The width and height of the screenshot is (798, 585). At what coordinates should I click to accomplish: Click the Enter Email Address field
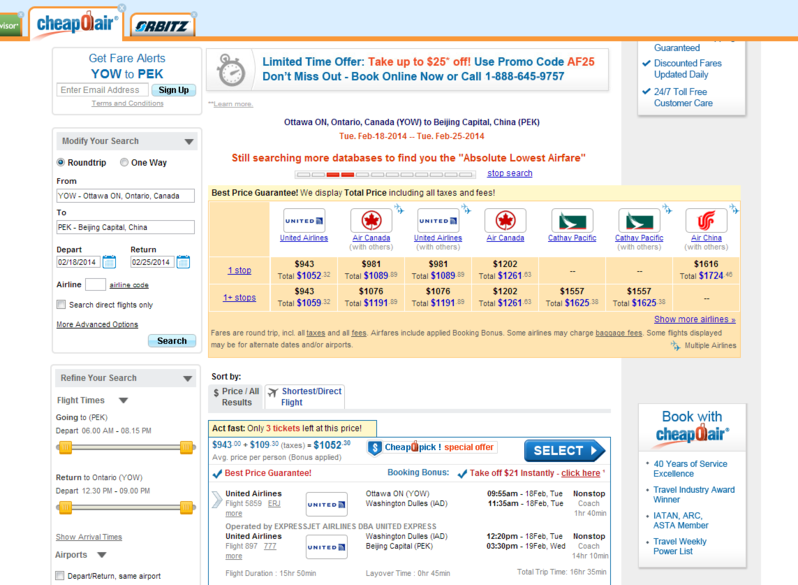(102, 90)
